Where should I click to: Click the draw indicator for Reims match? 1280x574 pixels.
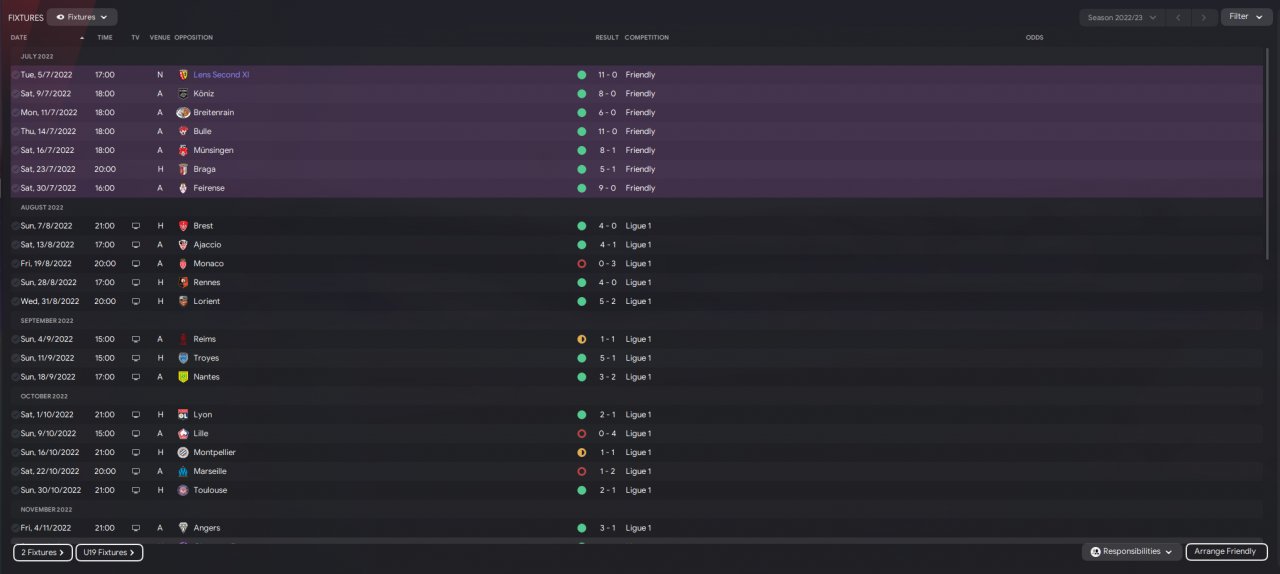tap(581, 340)
